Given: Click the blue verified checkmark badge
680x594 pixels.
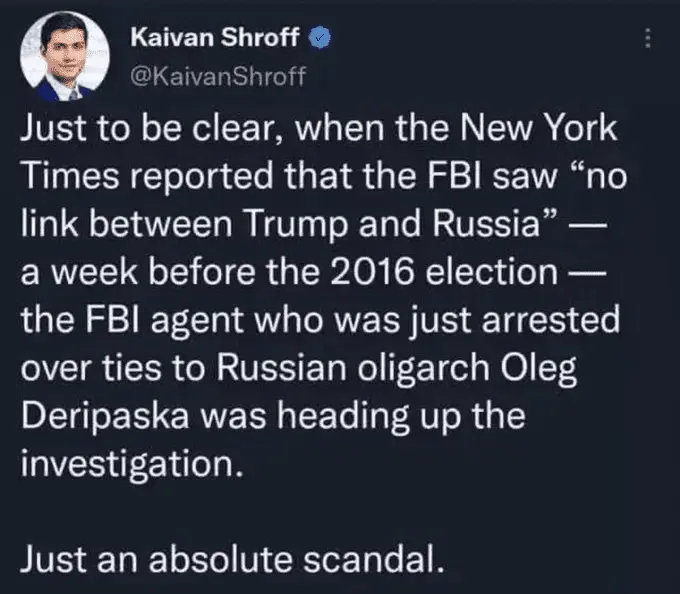Looking at the screenshot, I should pyautogui.click(x=315, y=41).
